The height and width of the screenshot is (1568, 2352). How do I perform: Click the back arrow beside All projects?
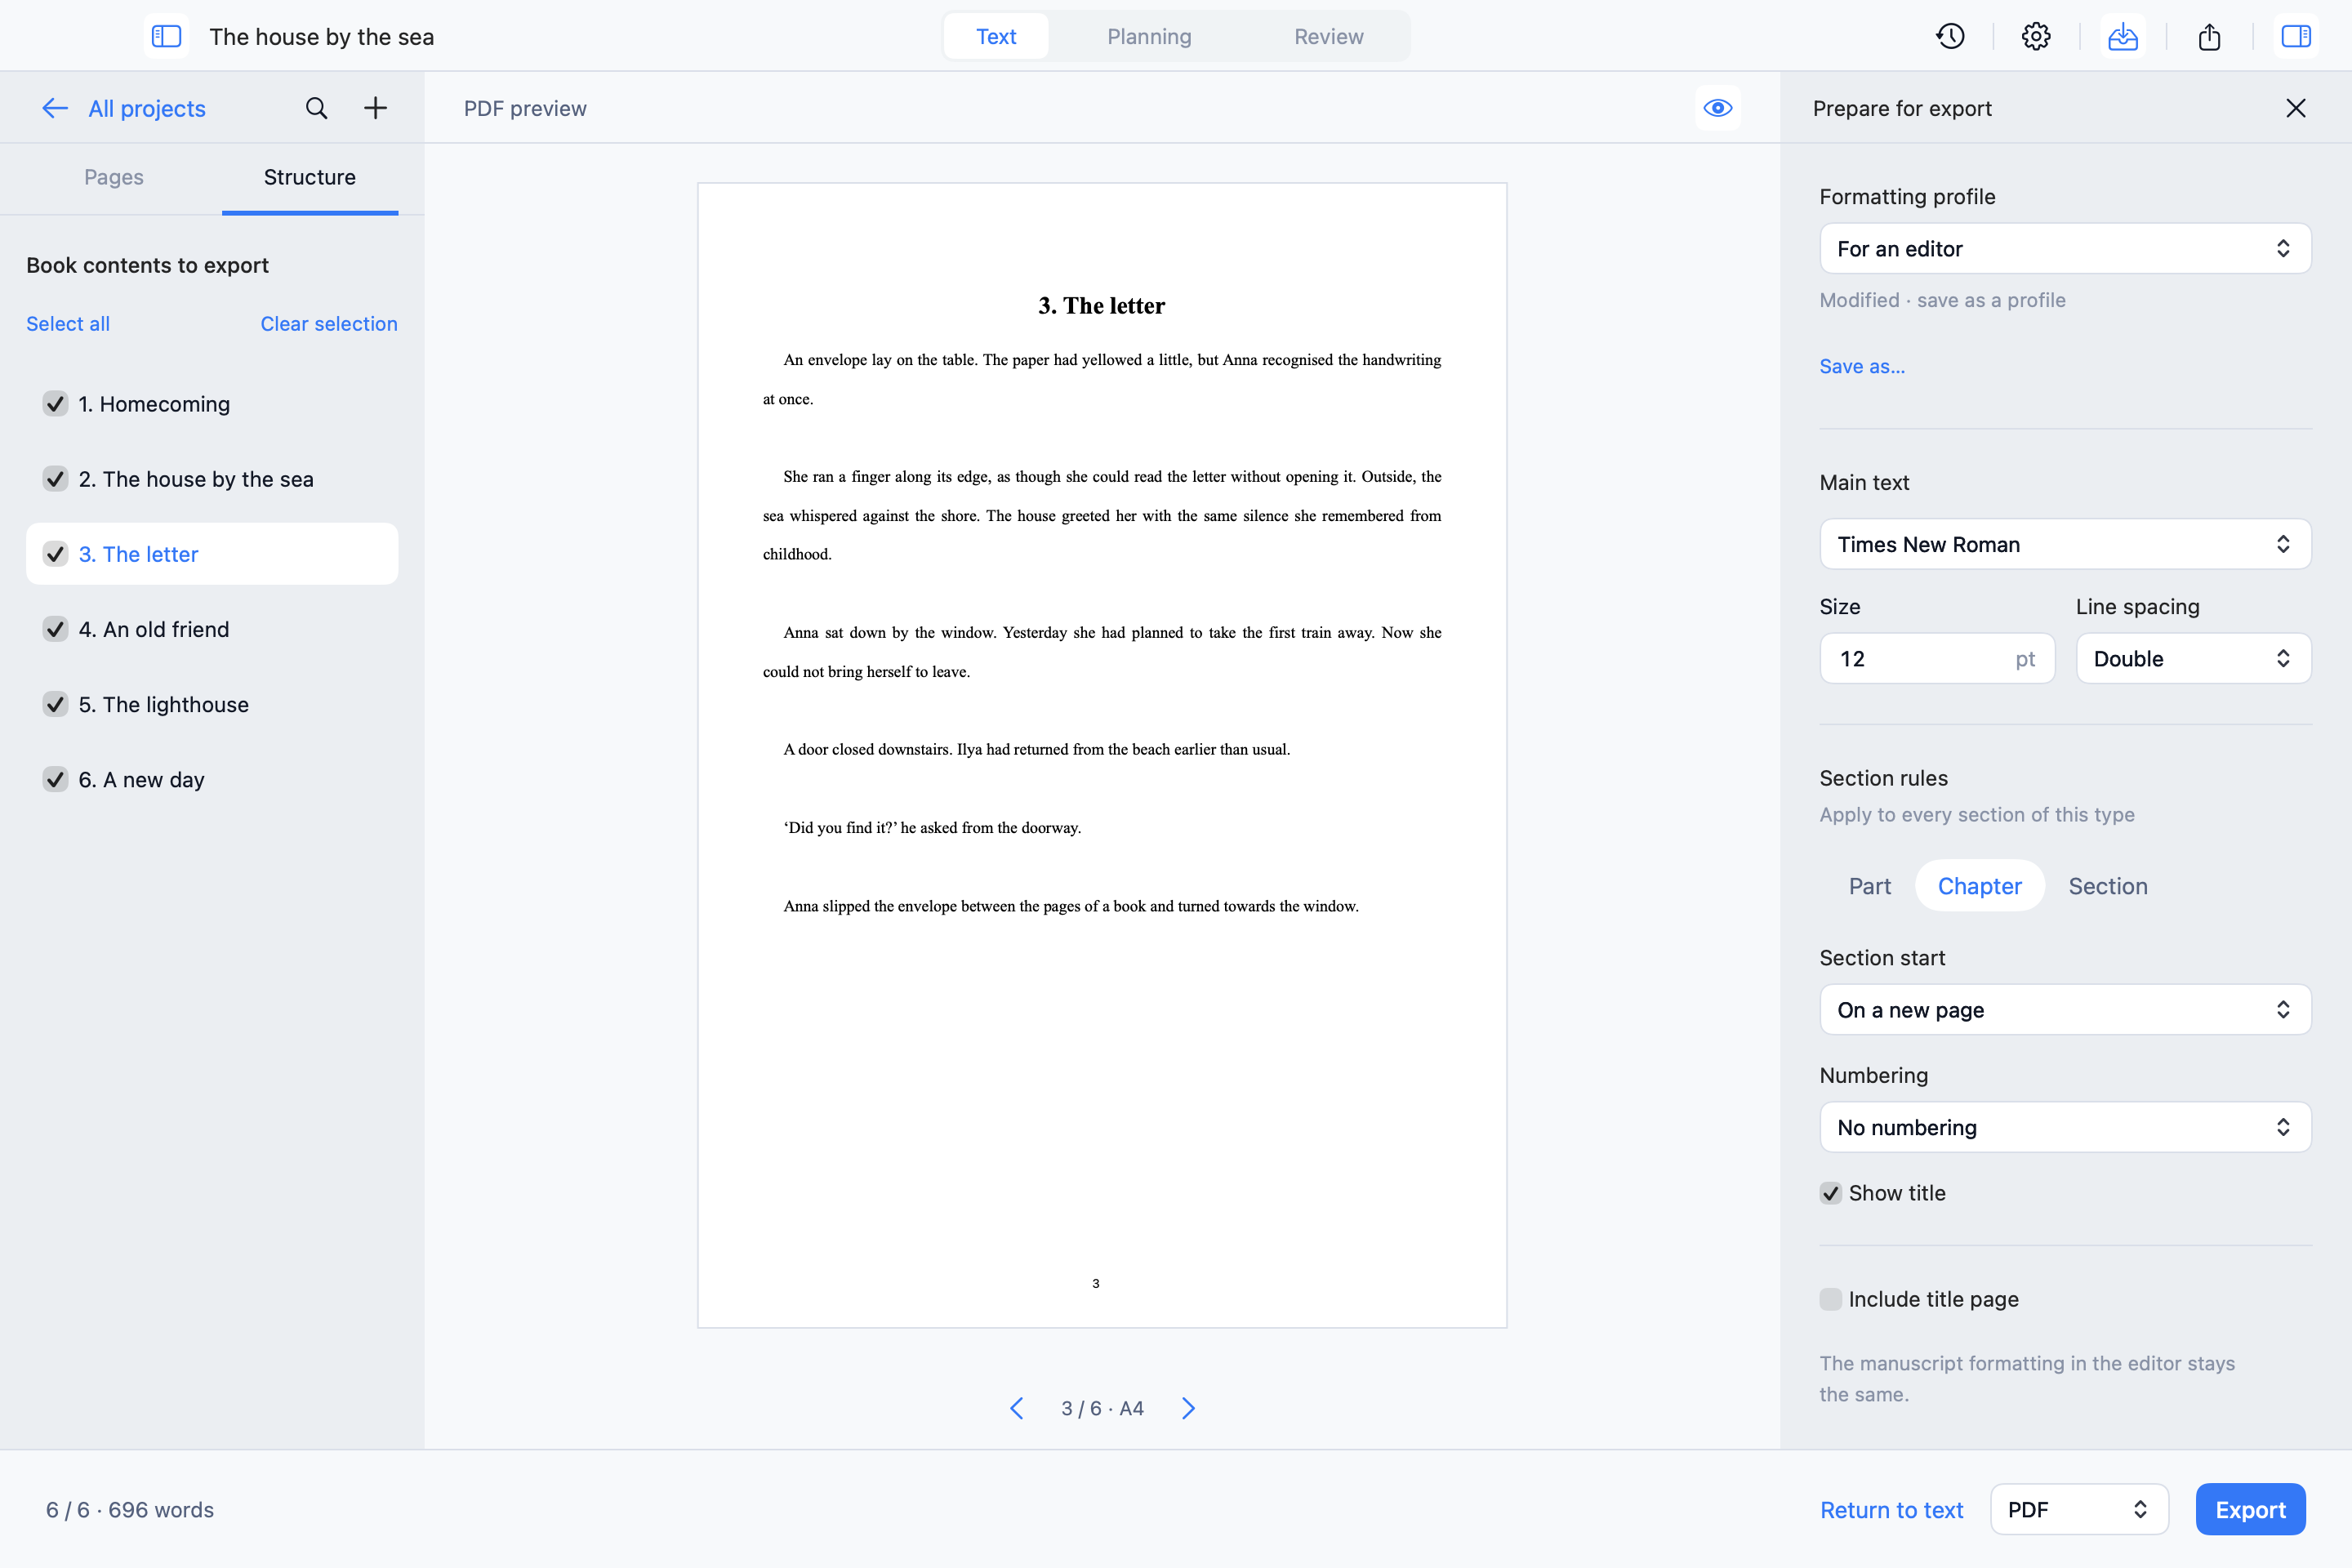point(55,108)
